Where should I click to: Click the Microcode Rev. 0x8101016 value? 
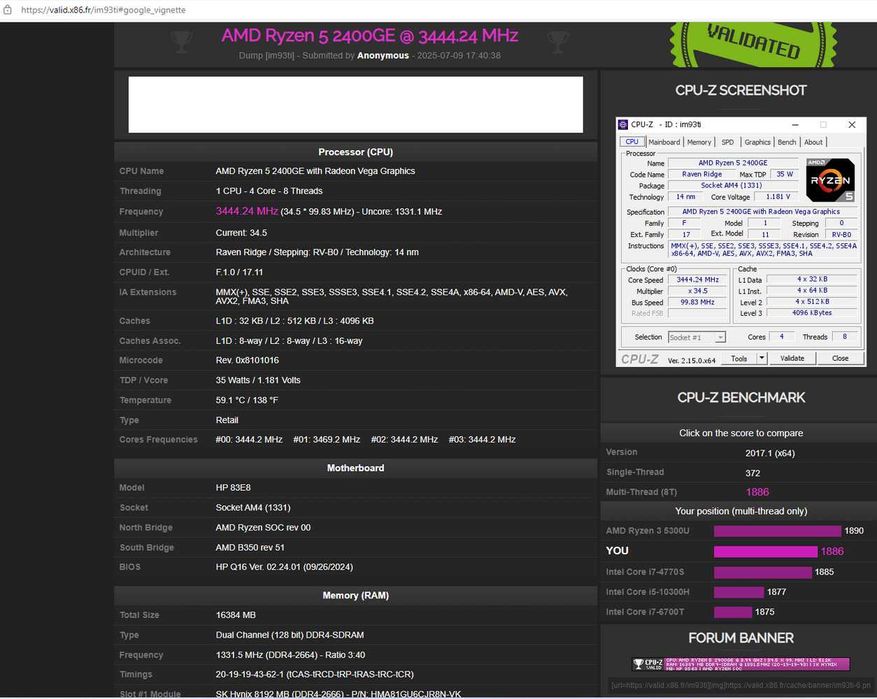pyautogui.click(x=247, y=360)
